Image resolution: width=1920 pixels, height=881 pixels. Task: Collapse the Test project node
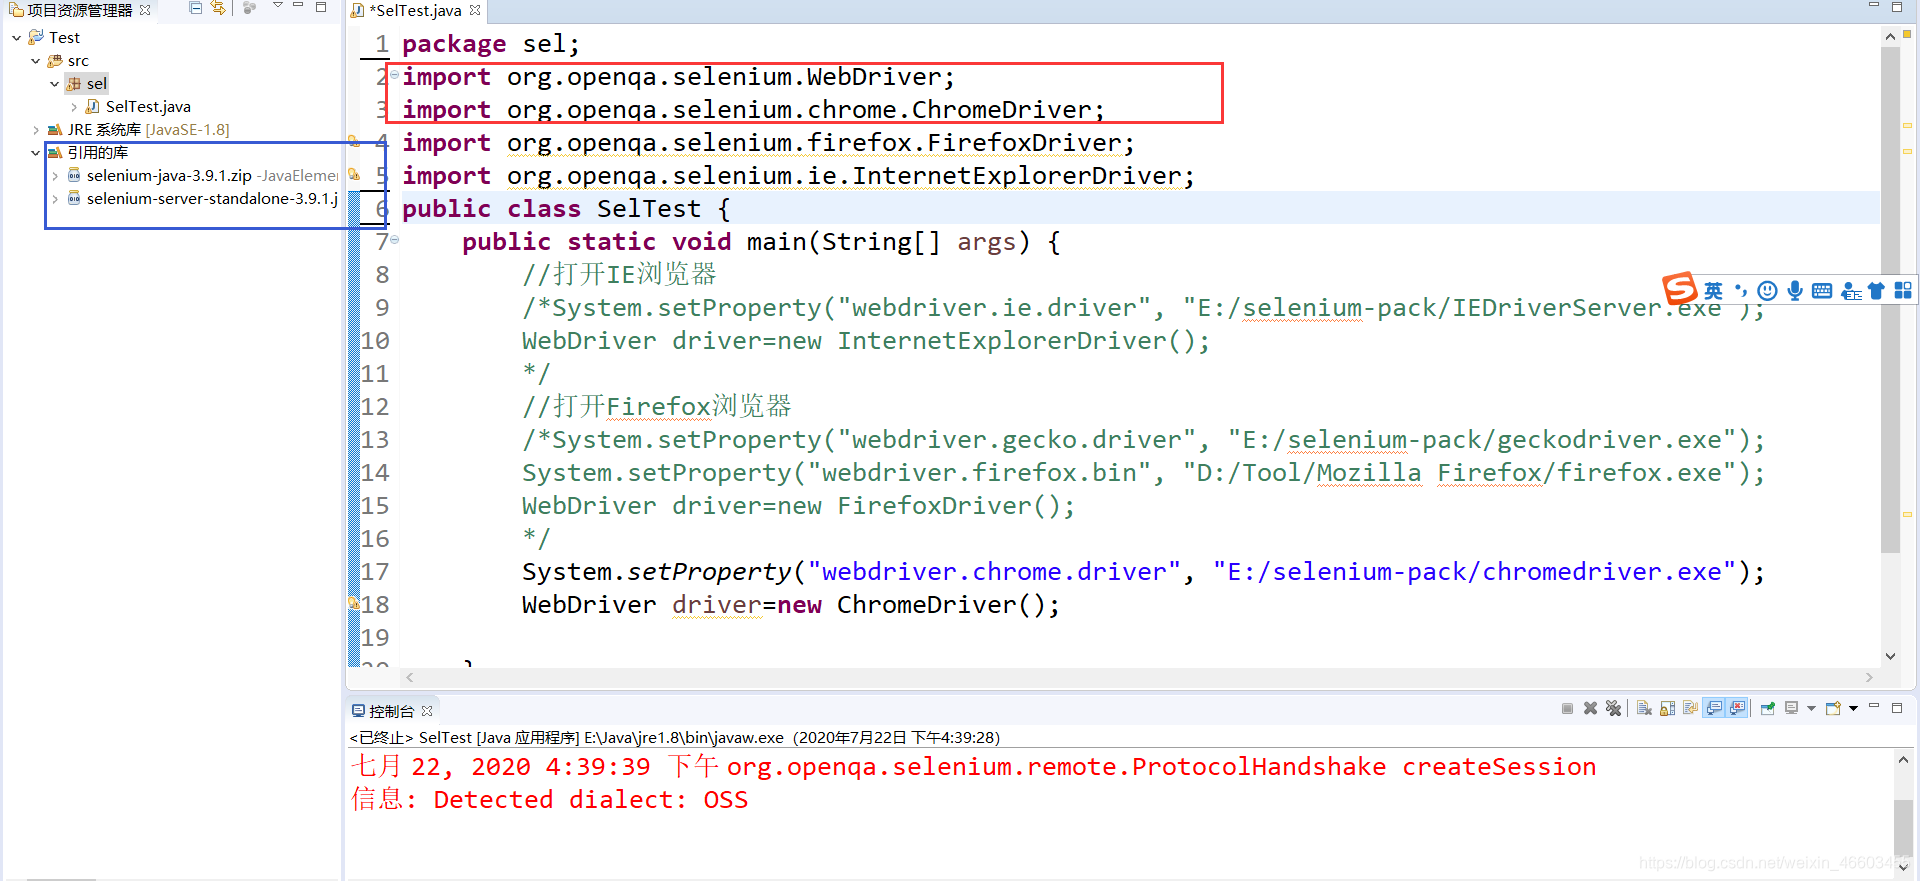(16, 37)
